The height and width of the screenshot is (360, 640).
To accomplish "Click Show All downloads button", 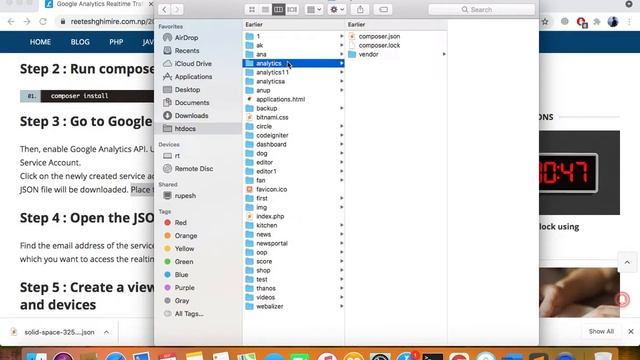I will [601, 331].
